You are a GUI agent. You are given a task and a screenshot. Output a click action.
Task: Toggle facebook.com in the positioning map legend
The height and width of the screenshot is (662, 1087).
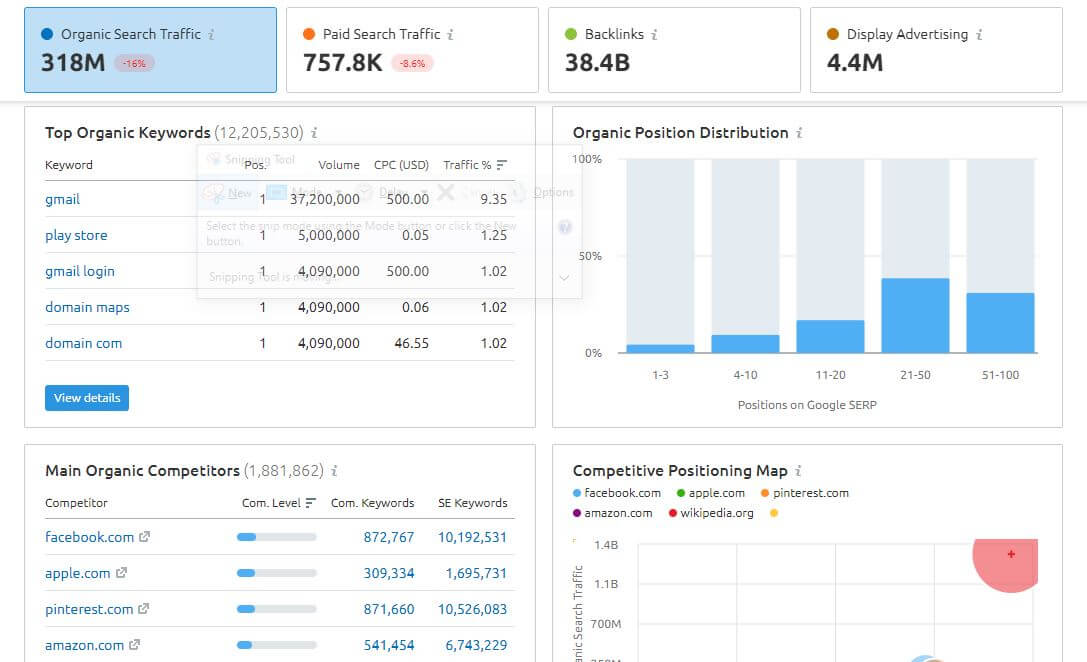tap(617, 493)
